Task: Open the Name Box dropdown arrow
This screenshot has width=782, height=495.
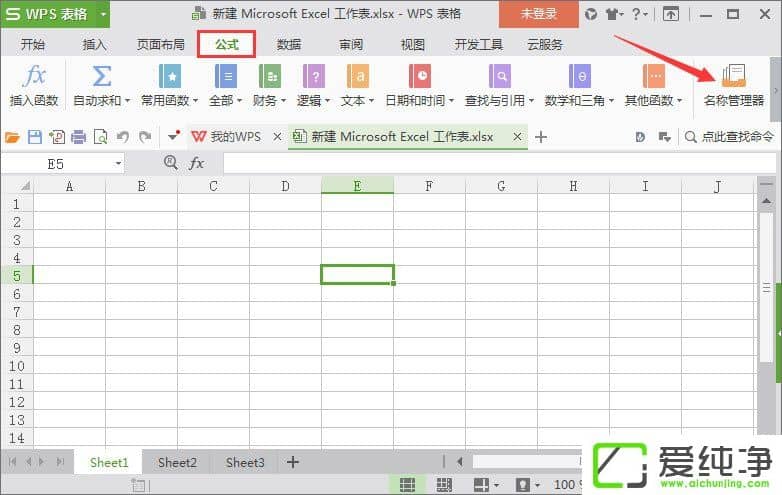Action: click(x=118, y=163)
